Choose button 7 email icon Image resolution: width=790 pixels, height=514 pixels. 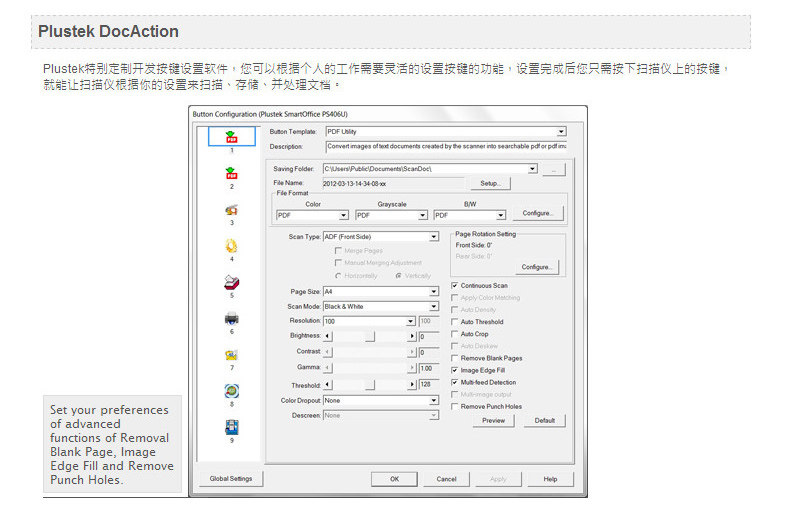231,355
